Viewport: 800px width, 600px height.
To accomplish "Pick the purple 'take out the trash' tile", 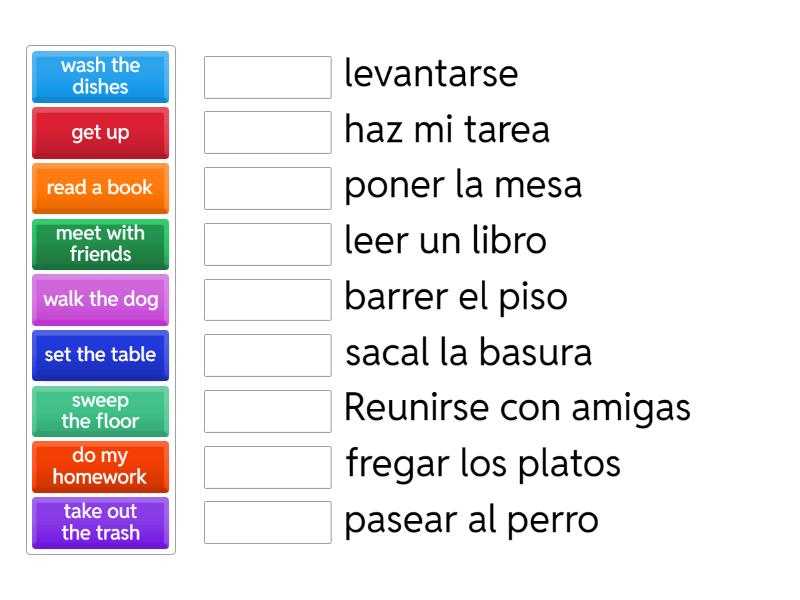I will tap(100, 523).
